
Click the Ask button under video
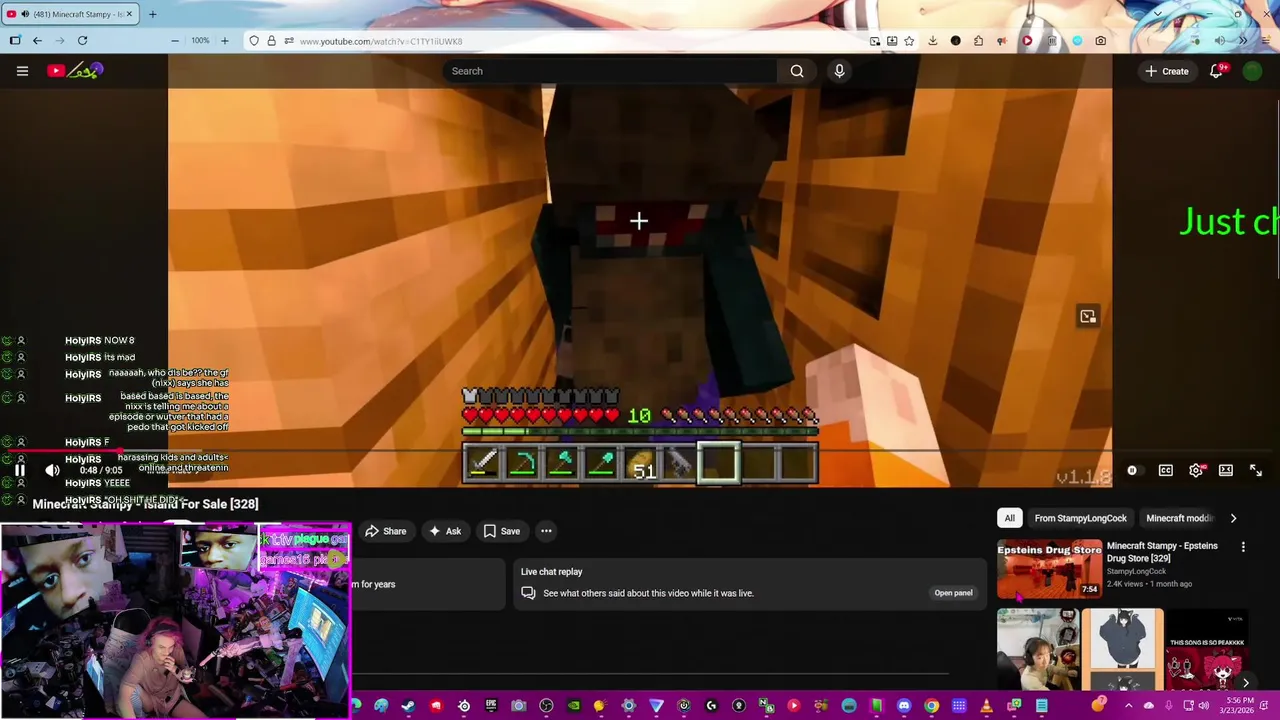click(x=444, y=531)
